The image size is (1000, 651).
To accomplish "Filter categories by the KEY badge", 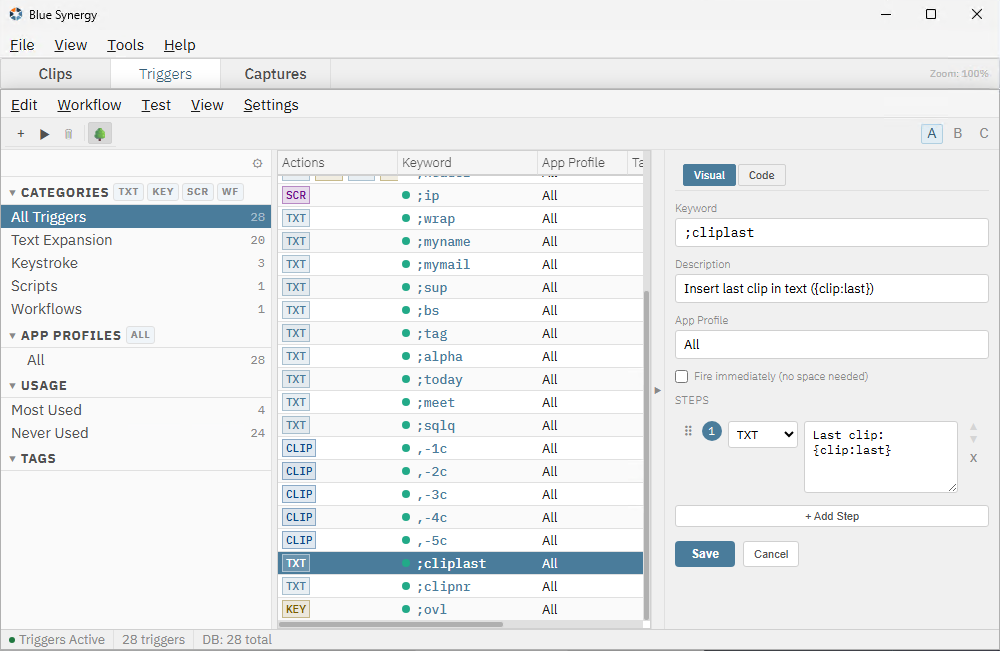I will tap(162, 192).
